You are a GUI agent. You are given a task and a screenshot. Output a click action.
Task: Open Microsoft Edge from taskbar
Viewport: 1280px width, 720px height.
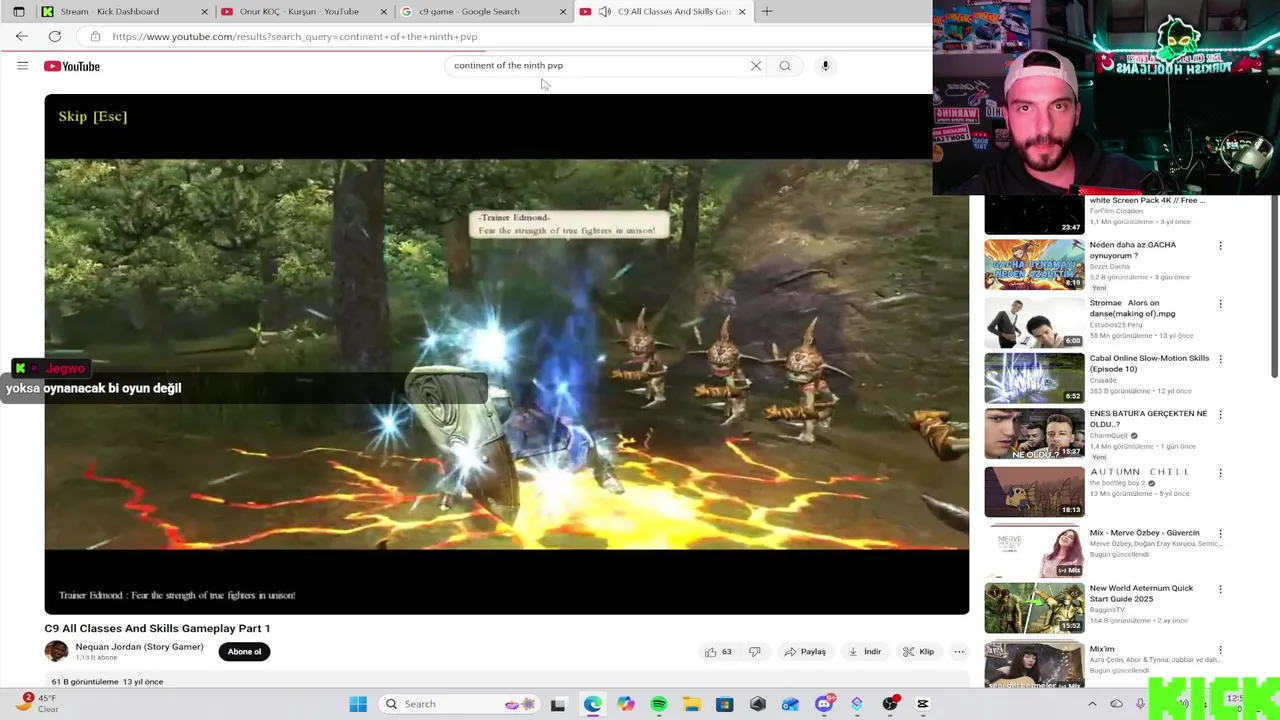[x=593, y=704]
